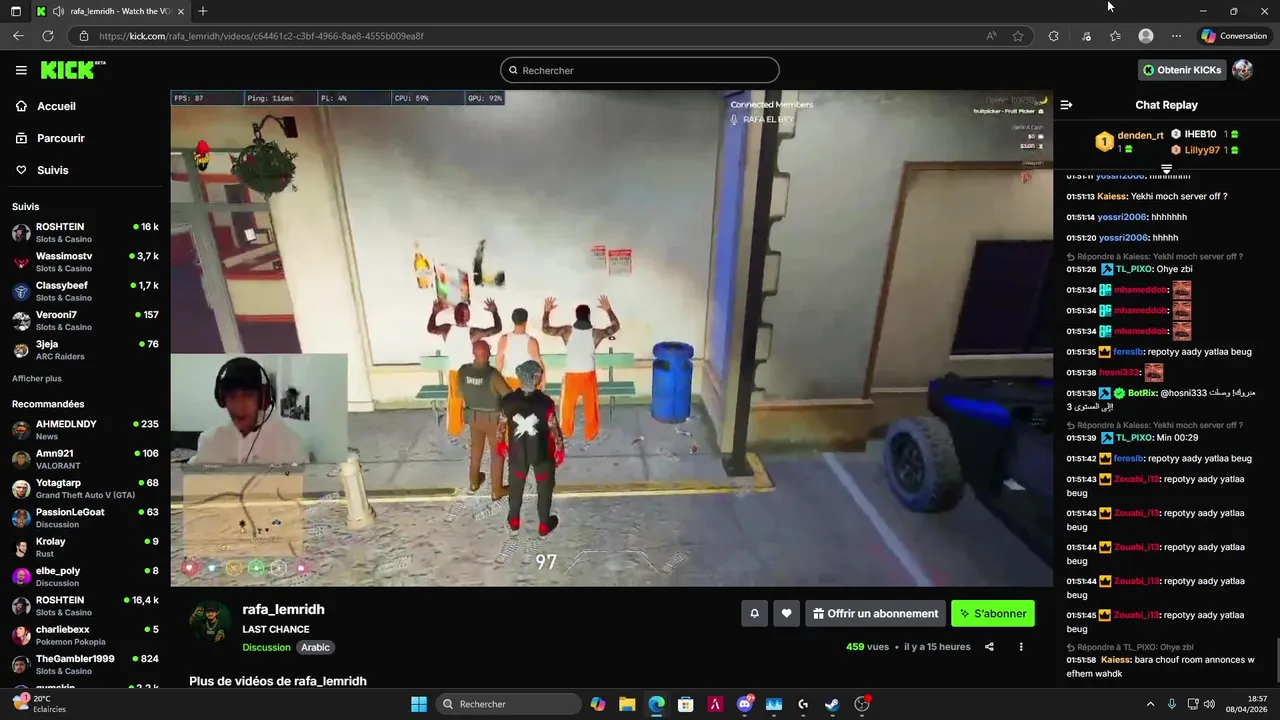The width and height of the screenshot is (1280, 720).
Task: Click the hosni333 username in chat
Action: click(1119, 372)
